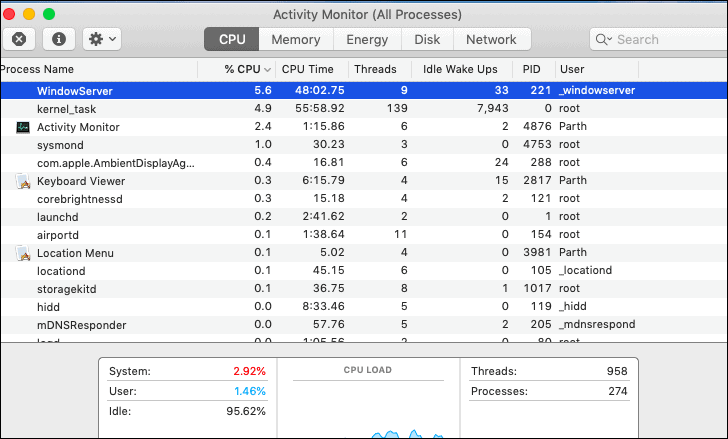
Task: Sort by CPU Time column header
Action: [x=307, y=69]
